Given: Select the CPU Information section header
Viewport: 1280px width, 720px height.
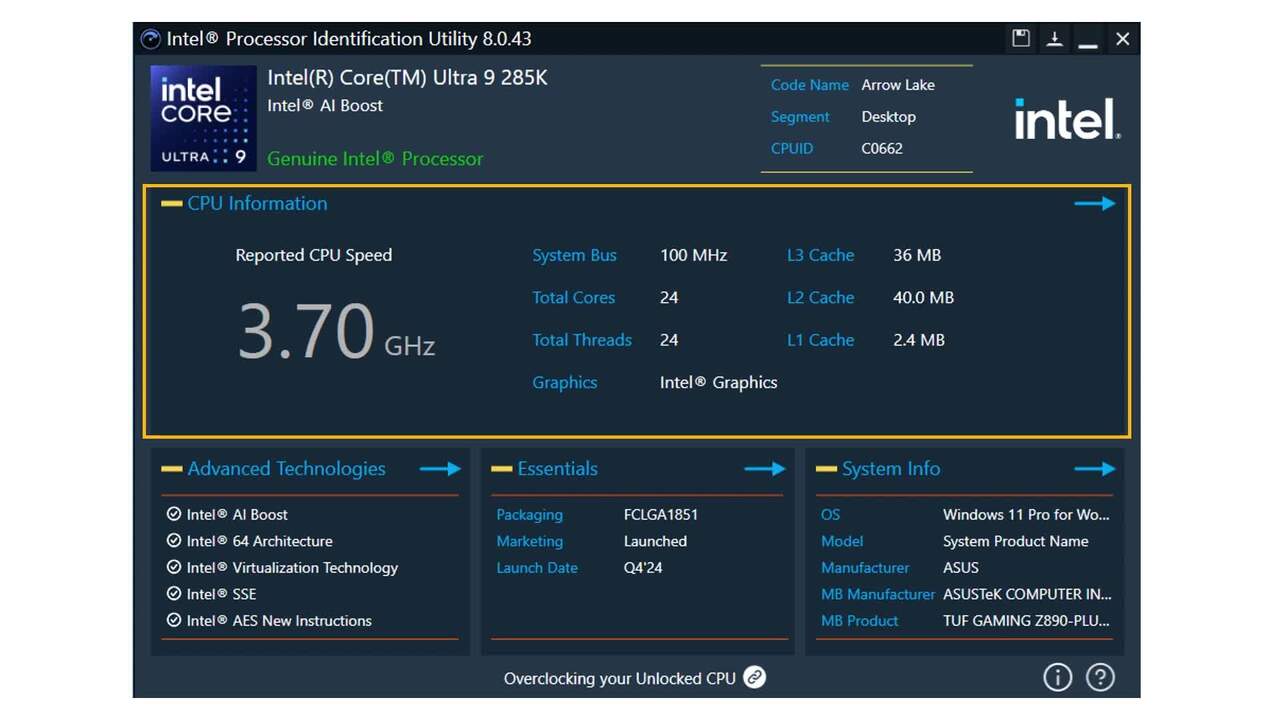Looking at the screenshot, I should tap(257, 203).
